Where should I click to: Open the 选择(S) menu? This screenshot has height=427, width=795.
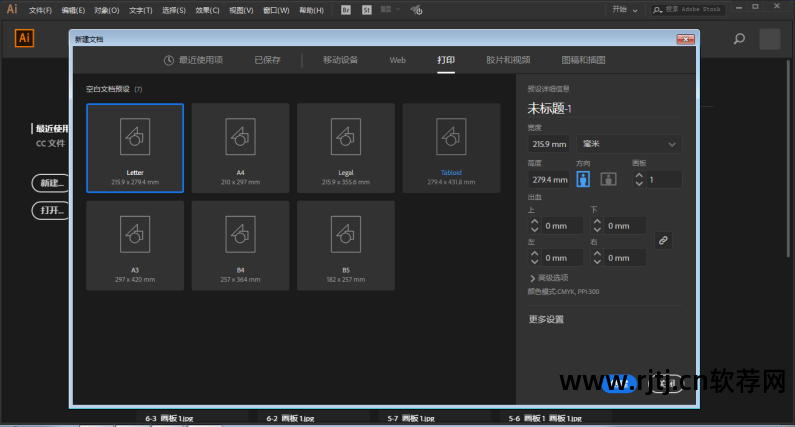[174, 10]
